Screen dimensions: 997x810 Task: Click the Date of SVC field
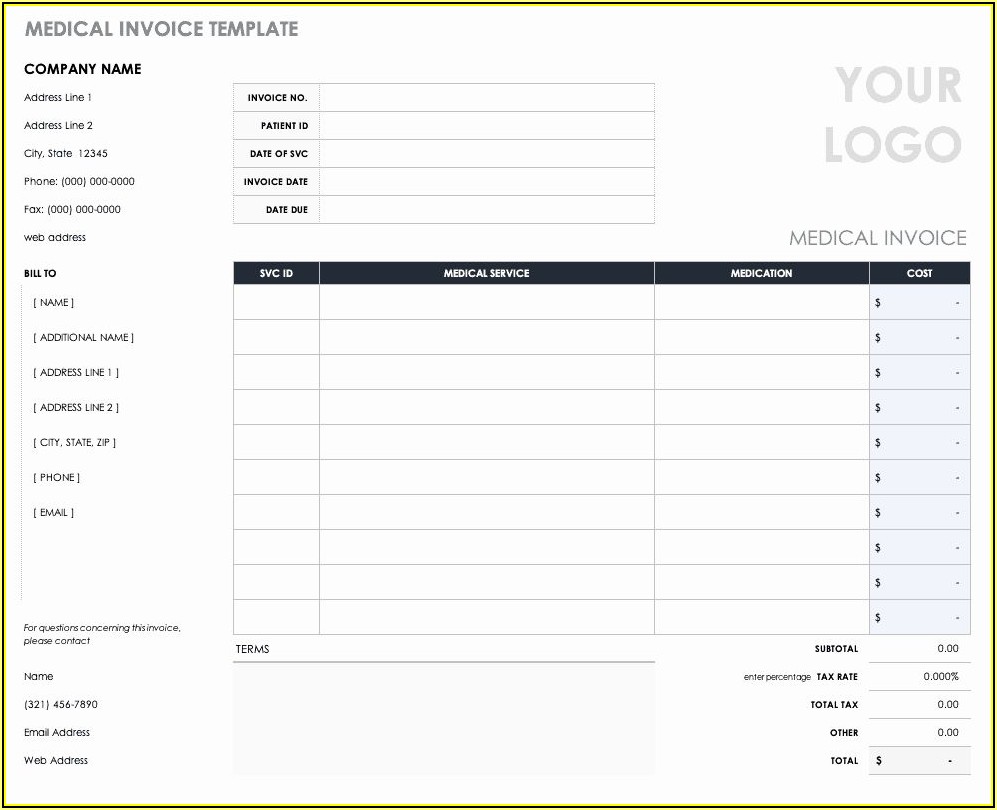point(486,154)
